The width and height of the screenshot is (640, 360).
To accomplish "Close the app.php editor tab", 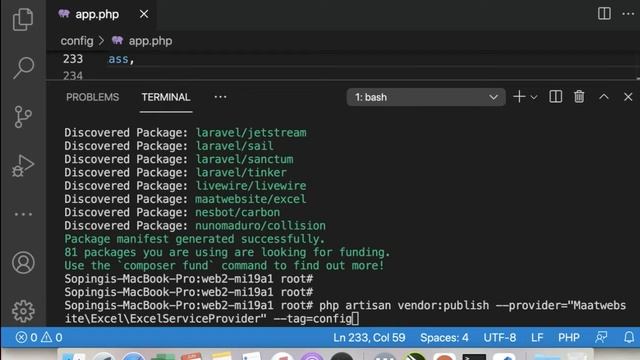I will pos(144,14).
